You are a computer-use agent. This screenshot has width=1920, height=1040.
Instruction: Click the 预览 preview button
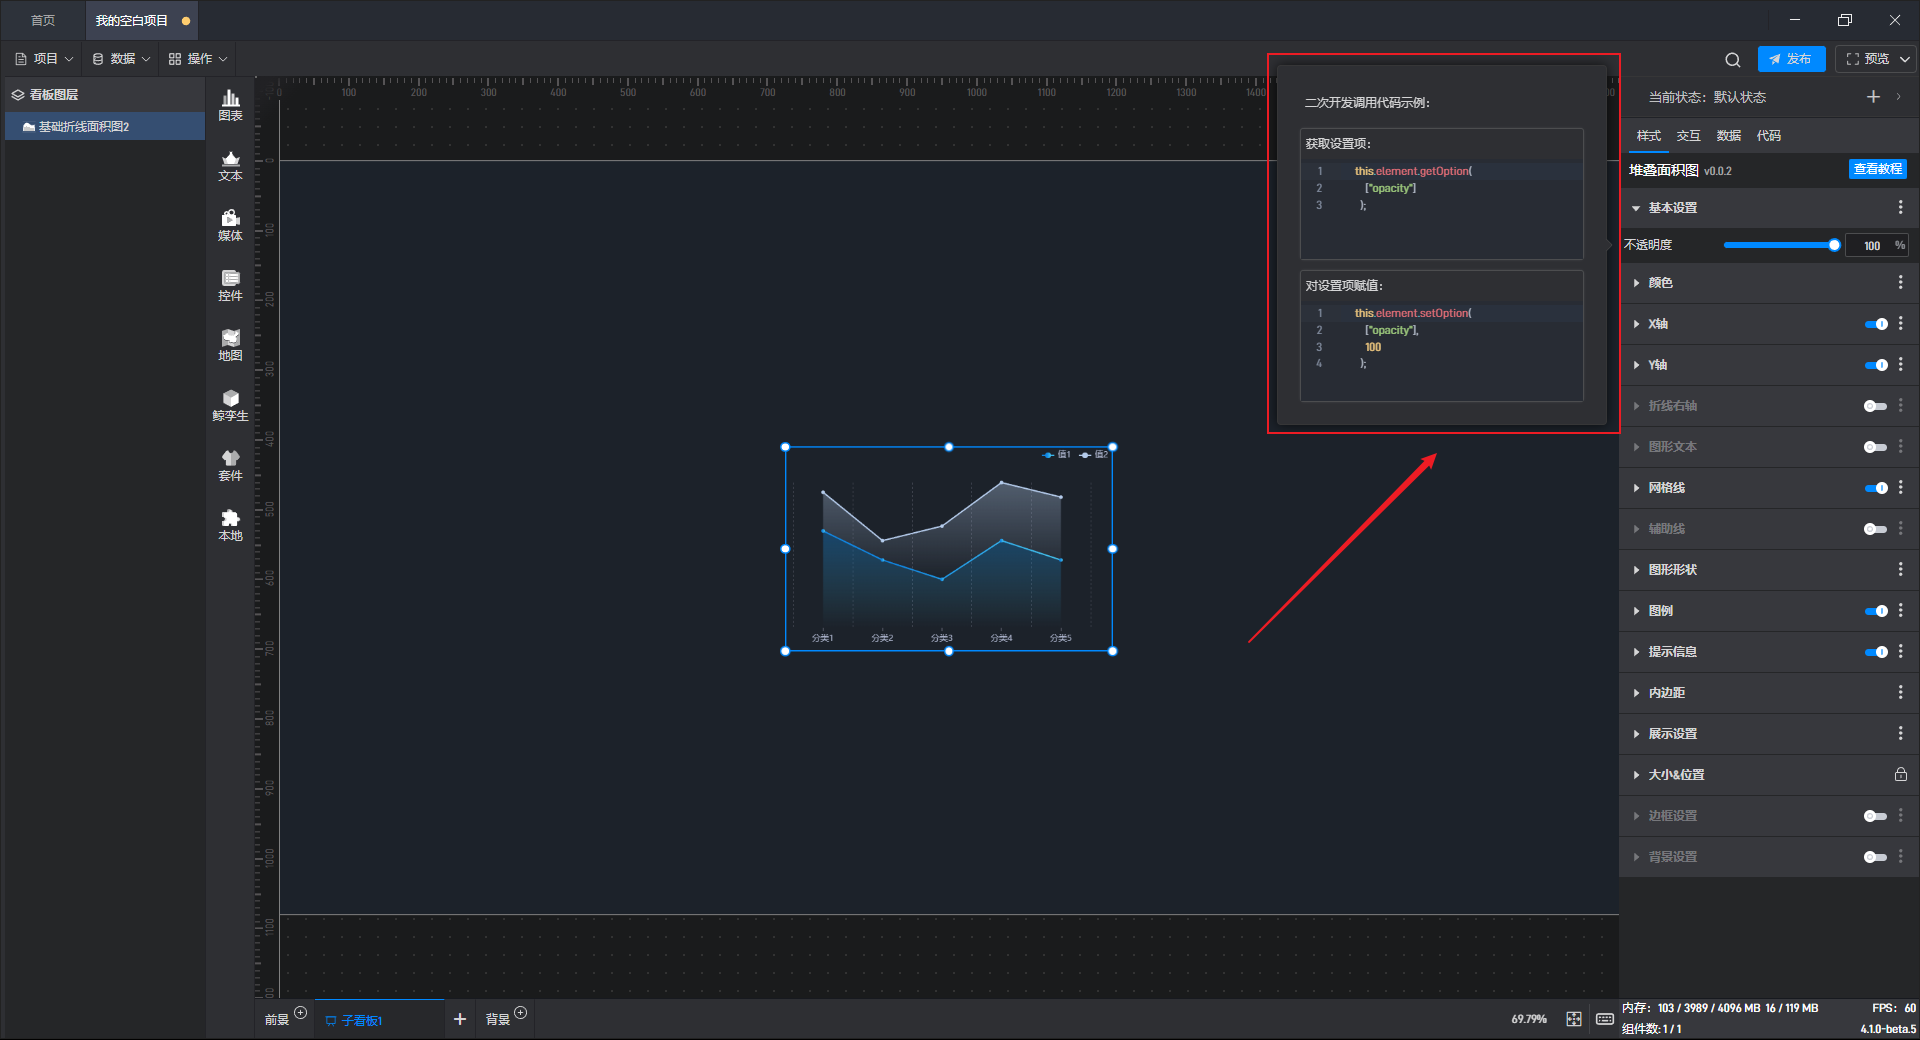pyautogui.click(x=1867, y=59)
